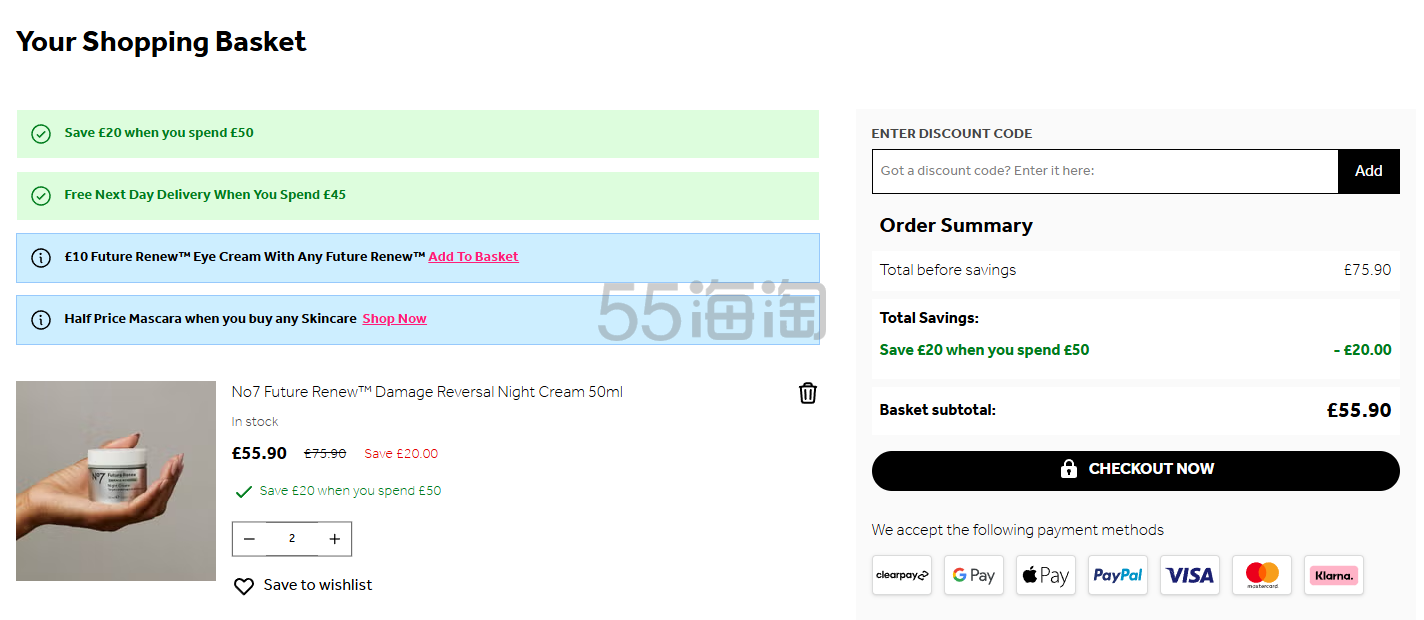1424x620 pixels.
Task: Click the Apple Pay icon
Action: point(1045,575)
